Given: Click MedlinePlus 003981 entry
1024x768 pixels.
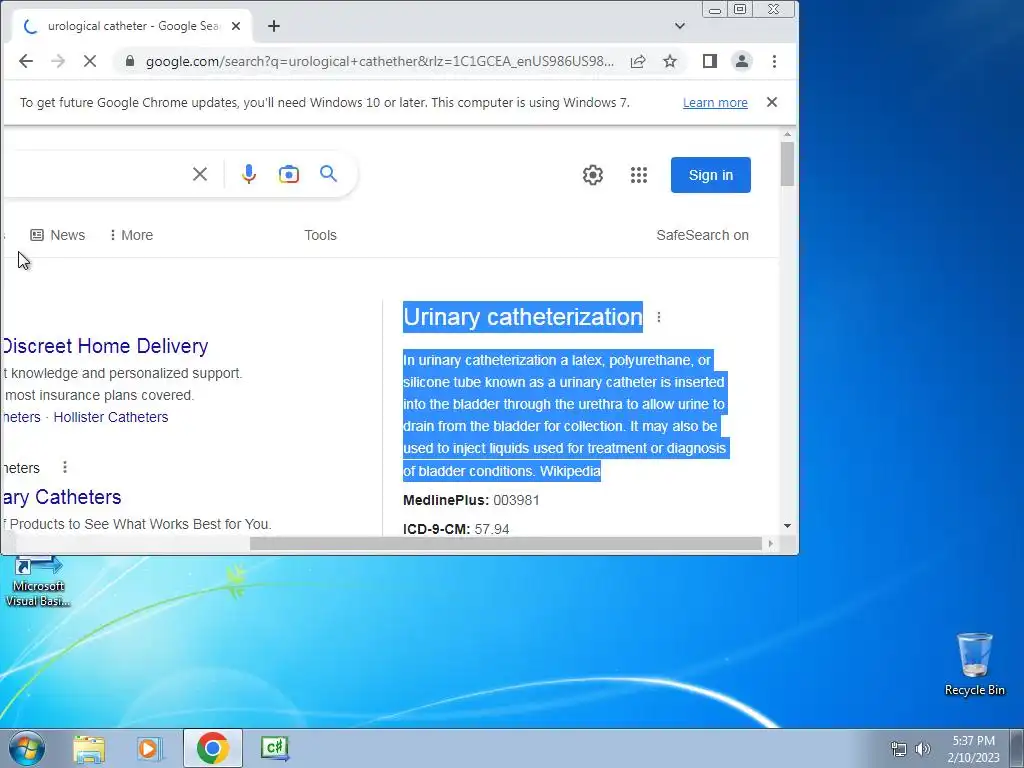Looking at the screenshot, I should (x=471, y=500).
